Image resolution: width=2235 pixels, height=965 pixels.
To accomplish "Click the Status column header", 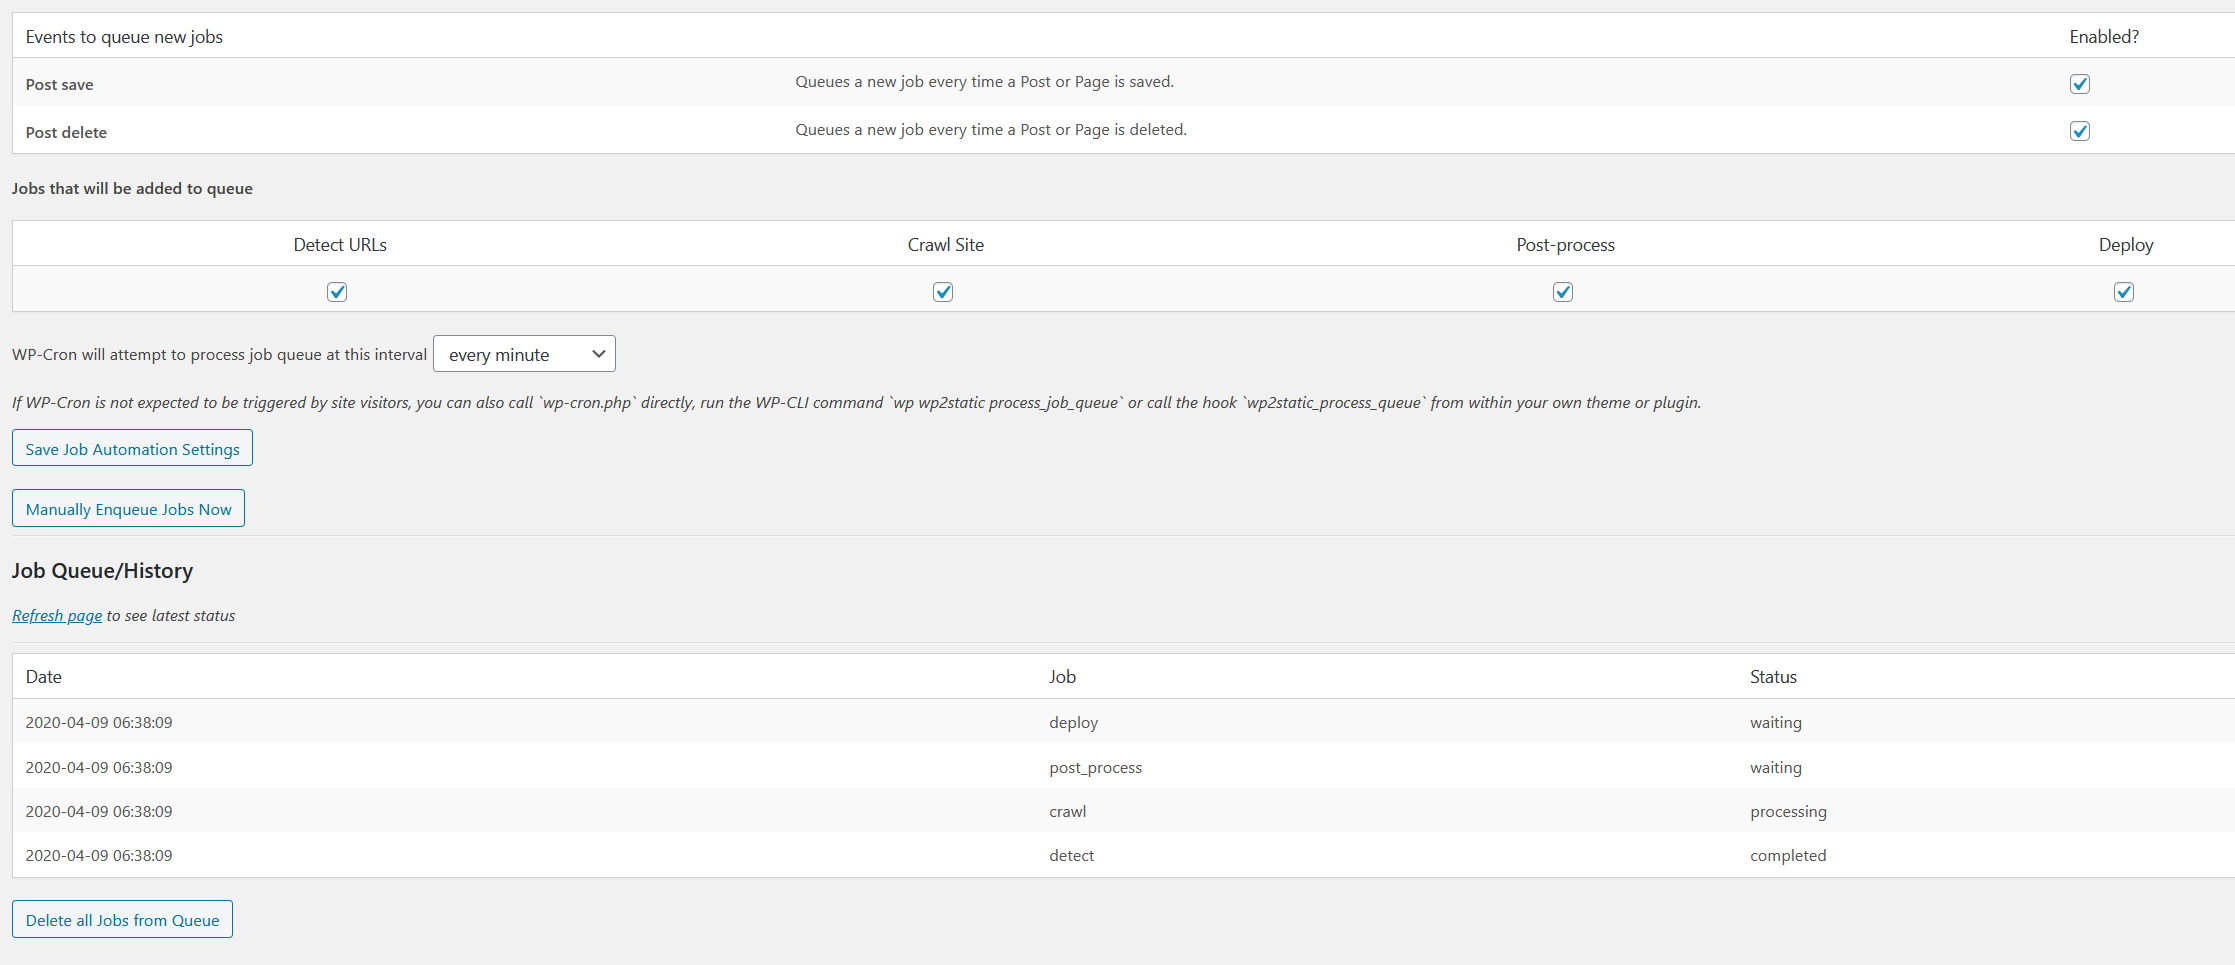I will click(1773, 676).
